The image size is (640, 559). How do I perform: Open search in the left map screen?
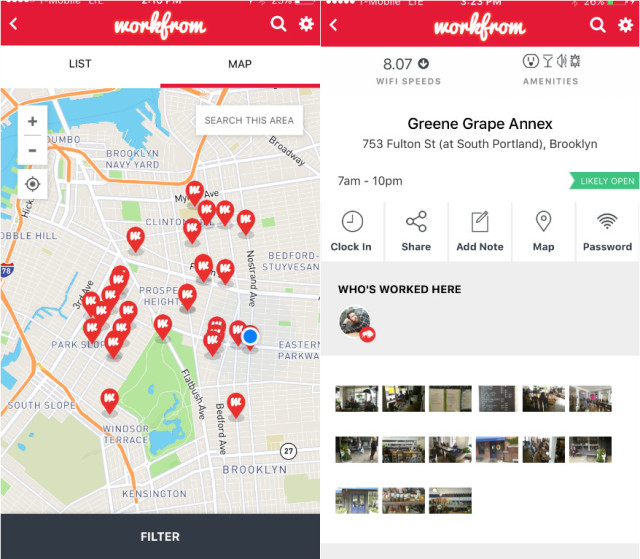coord(278,24)
